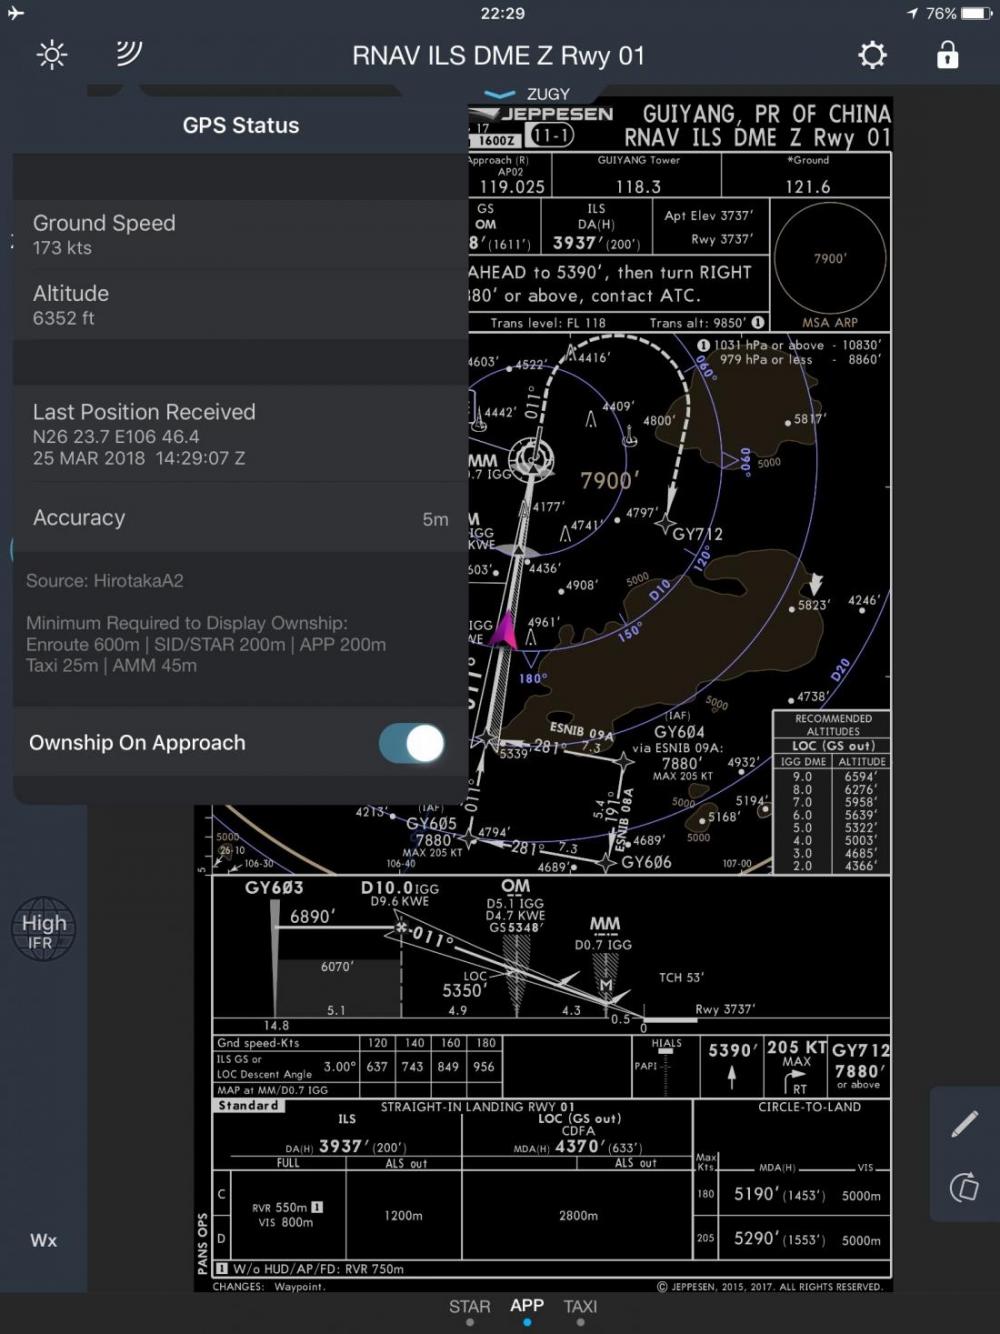The image size is (1000, 1334).
Task: Tap the GY604 waypoint label
Action: pyautogui.click(x=679, y=732)
